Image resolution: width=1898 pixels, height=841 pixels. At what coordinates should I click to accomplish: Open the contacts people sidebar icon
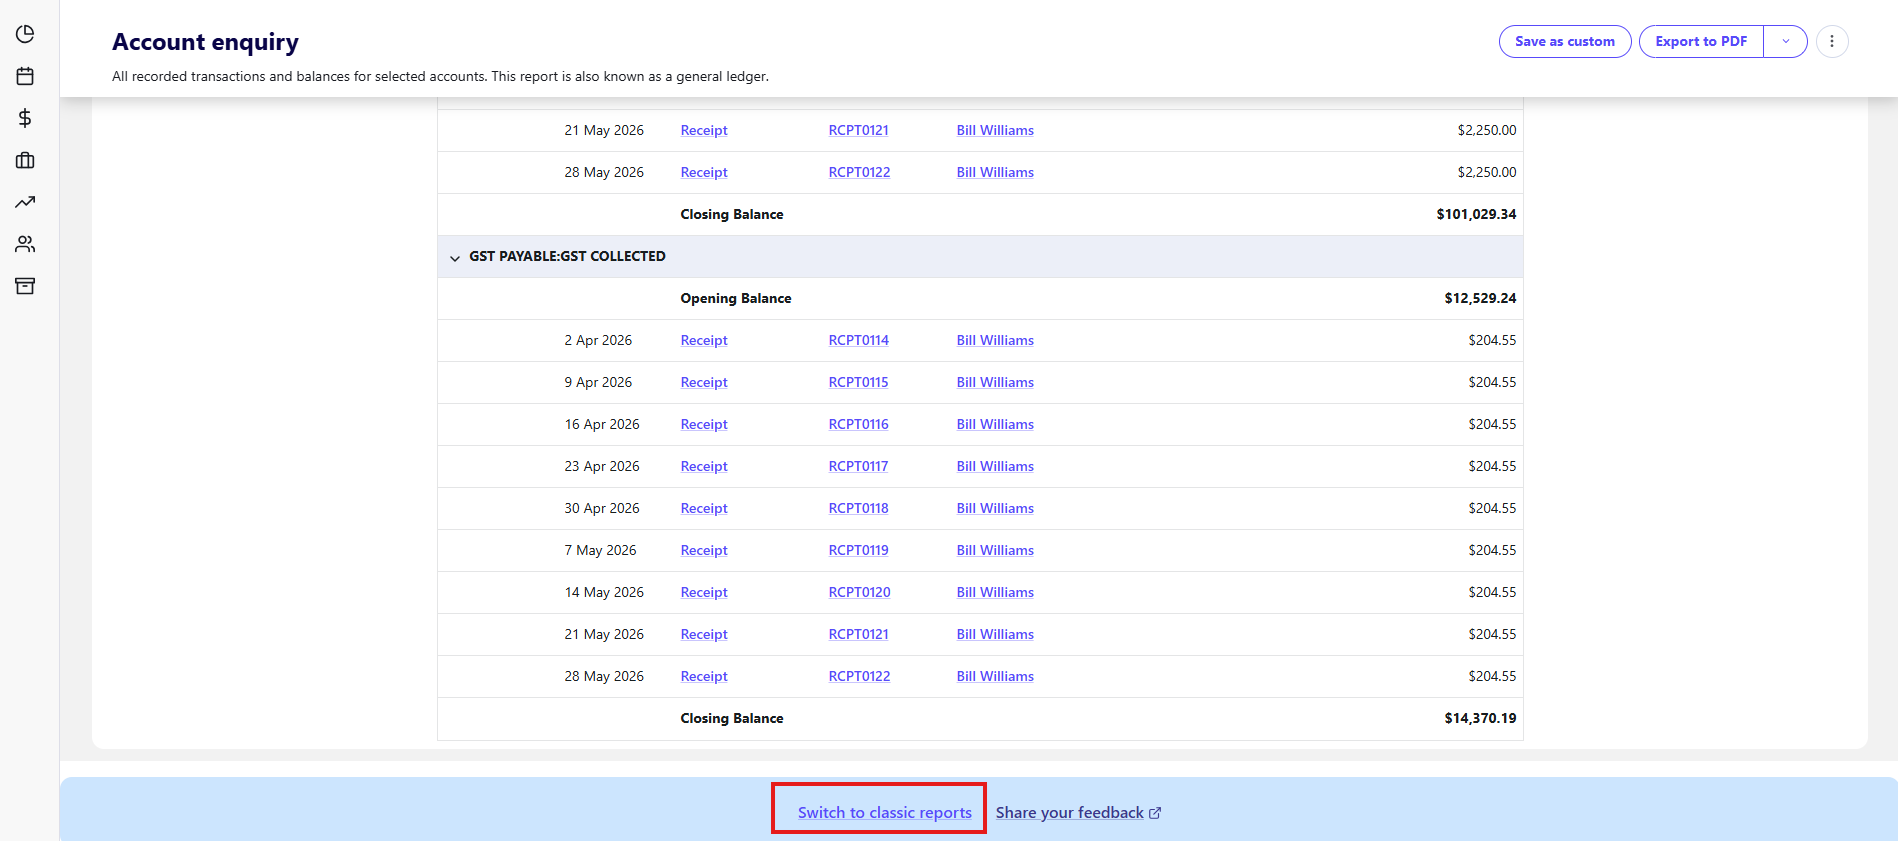pos(25,244)
